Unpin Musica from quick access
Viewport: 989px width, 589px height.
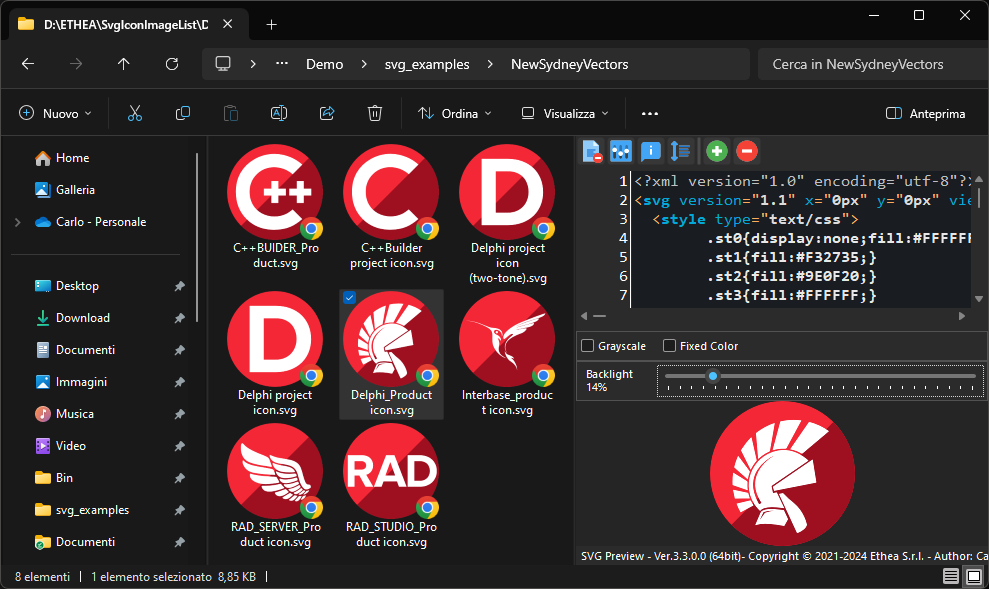[180, 414]
